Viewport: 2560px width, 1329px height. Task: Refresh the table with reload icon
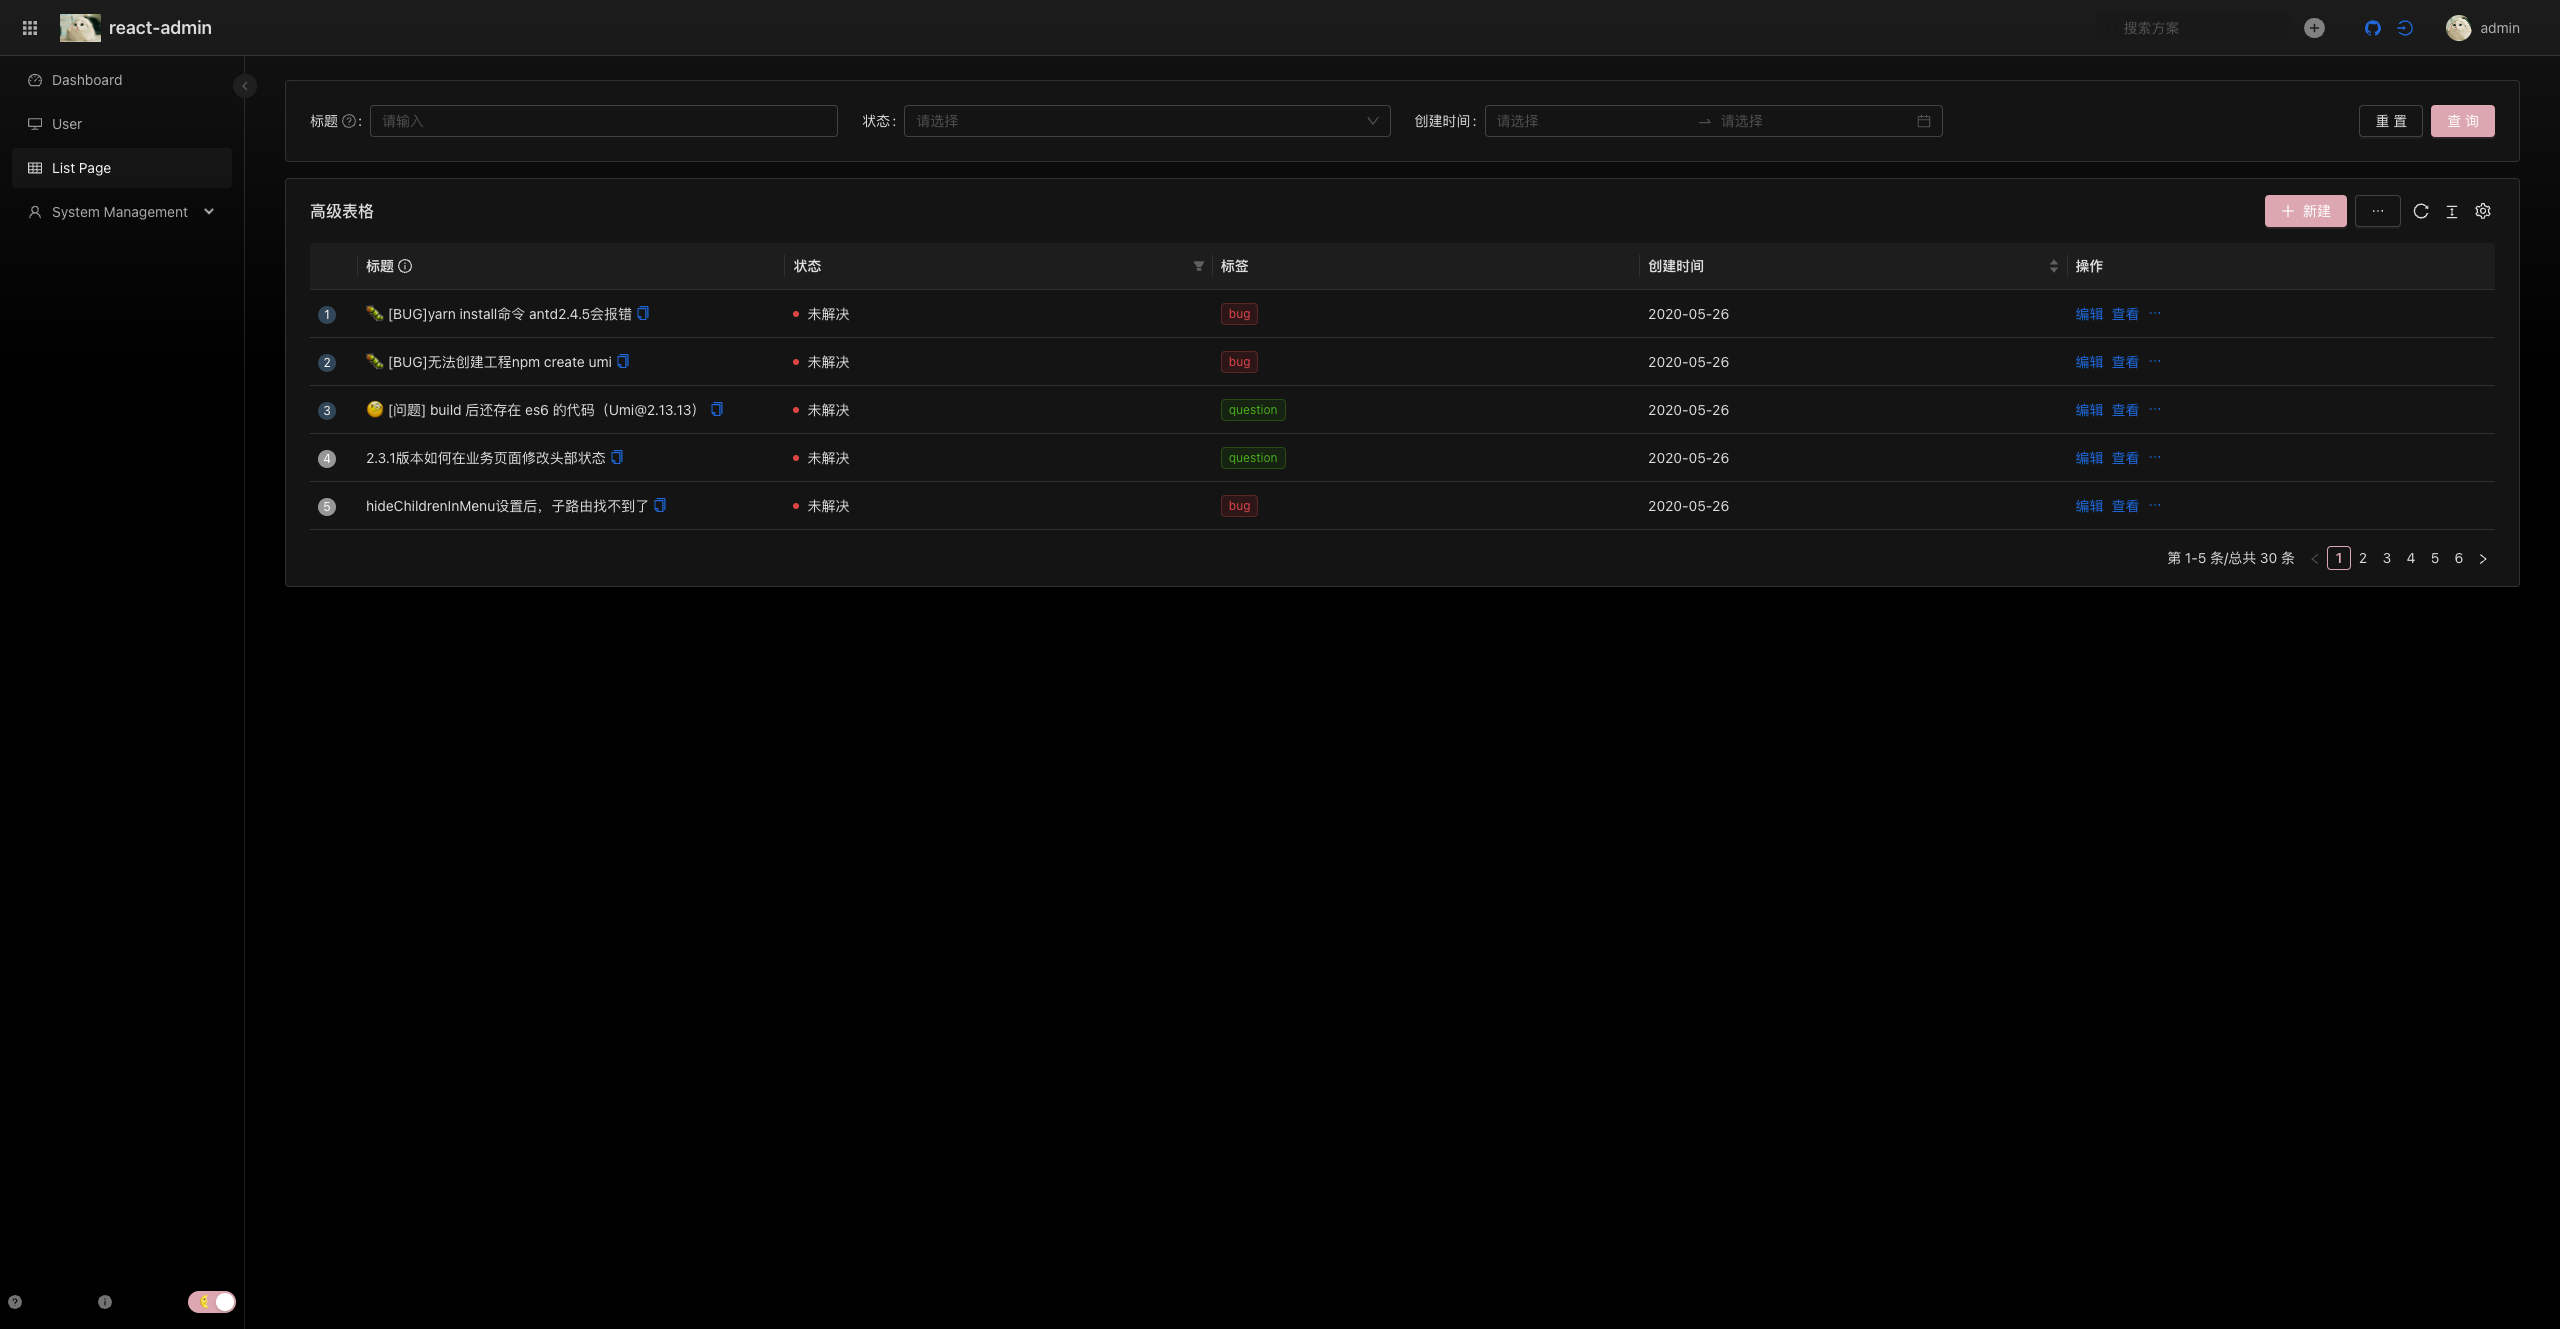2420,211
